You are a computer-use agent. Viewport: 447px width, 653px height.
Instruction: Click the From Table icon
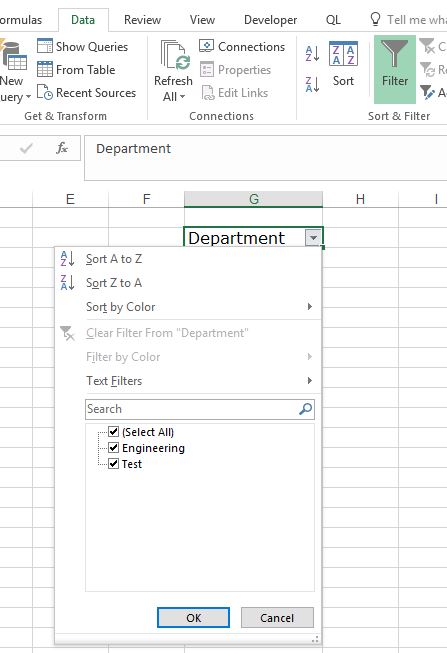(45, 69)
